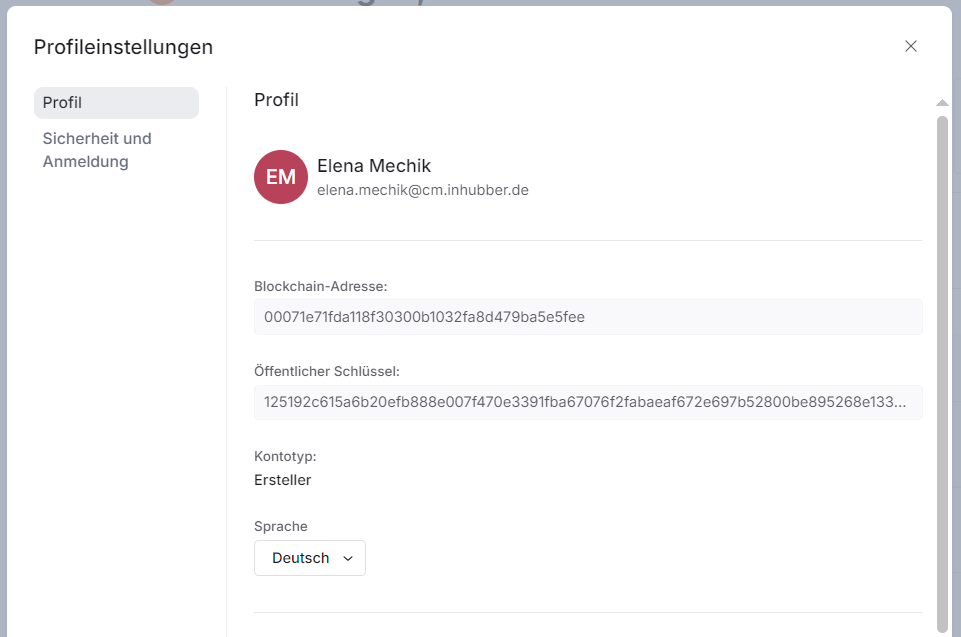Click the Blockchain-Adresse label
961x637 pixels.
[320, 286]
